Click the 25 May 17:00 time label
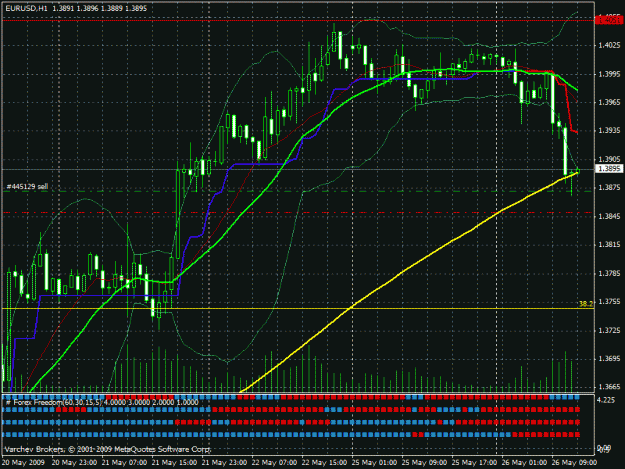Screen dimensions: 625x469 click(x=474, y=463)
